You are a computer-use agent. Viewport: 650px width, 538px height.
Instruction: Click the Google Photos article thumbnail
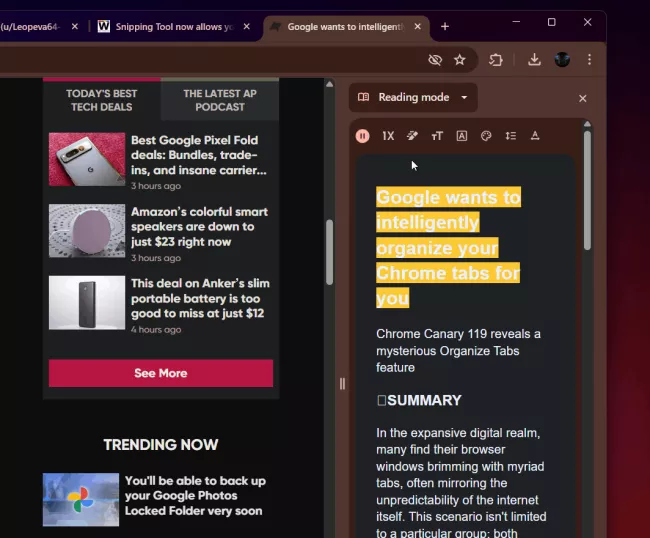click(81, 499)
